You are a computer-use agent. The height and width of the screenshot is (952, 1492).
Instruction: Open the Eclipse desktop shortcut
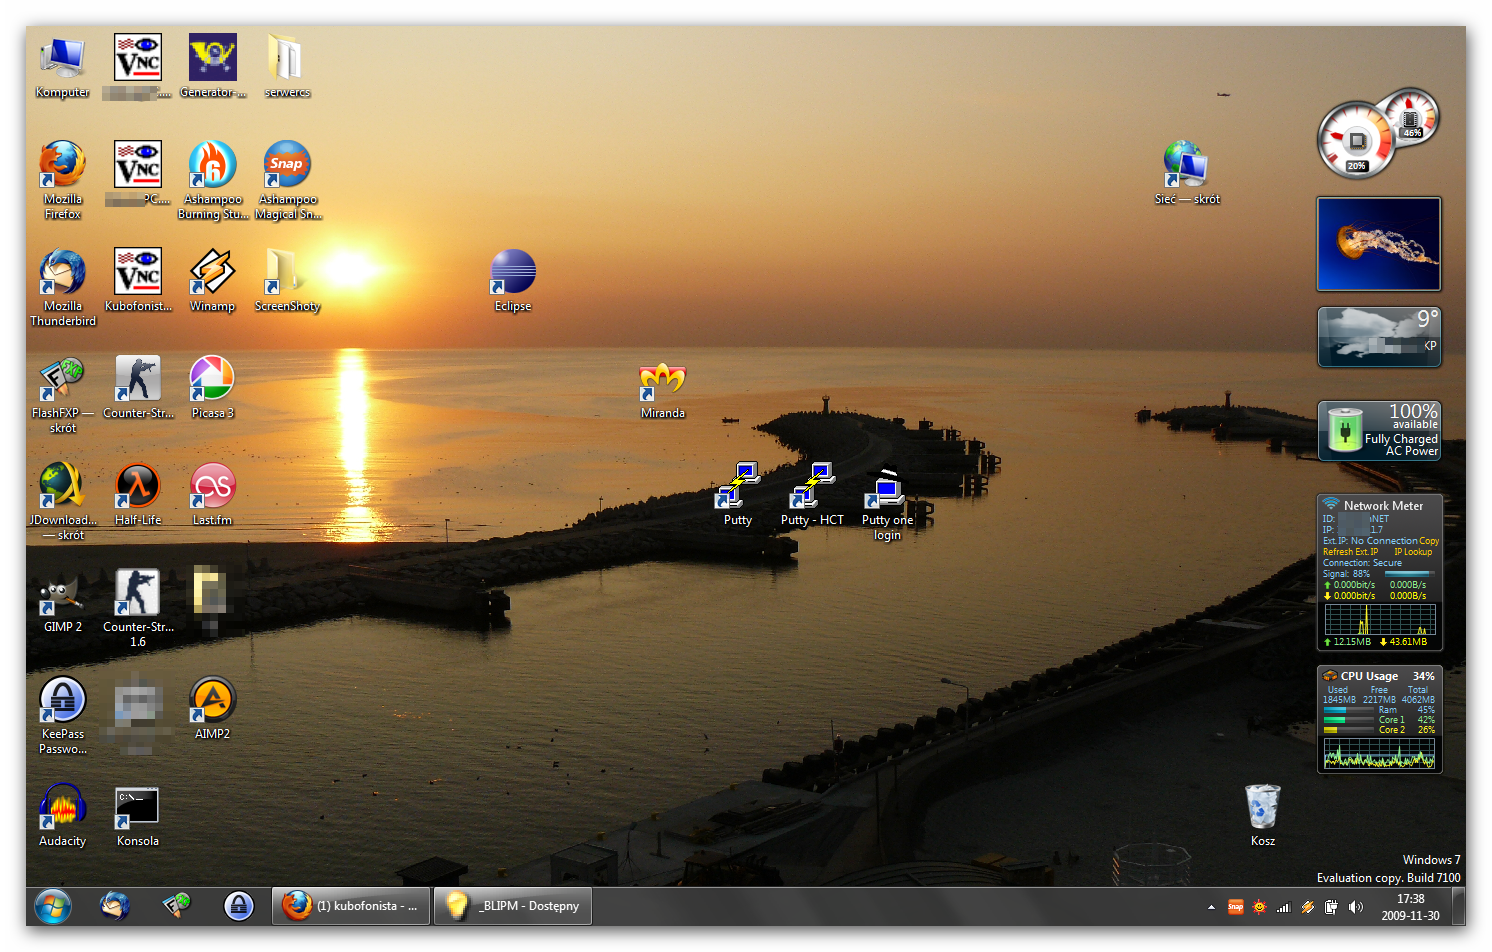[x=512, y=273]
